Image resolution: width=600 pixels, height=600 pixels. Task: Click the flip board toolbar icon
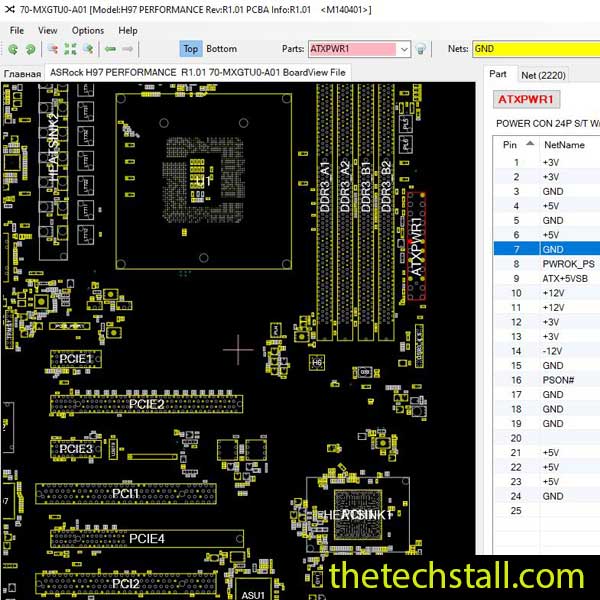[x=50, y=49]
